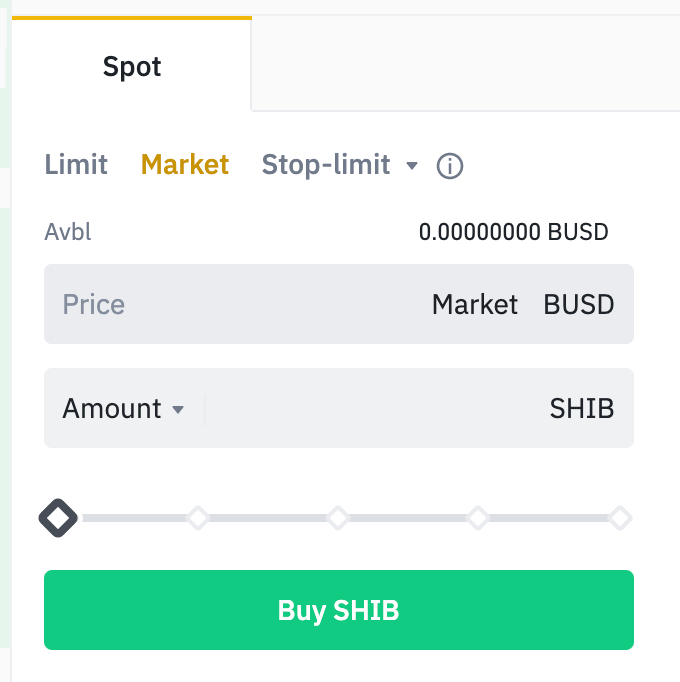The height and width of the screenshot is (682, 680).
Task: Click the slider's diamond handle at 0%
Action: 58,518
